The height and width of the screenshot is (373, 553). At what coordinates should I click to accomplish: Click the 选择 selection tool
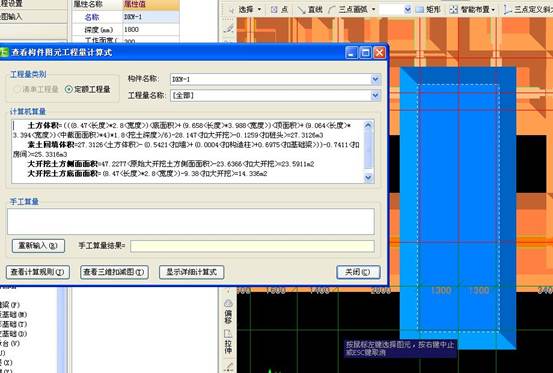tap(245, 10)
